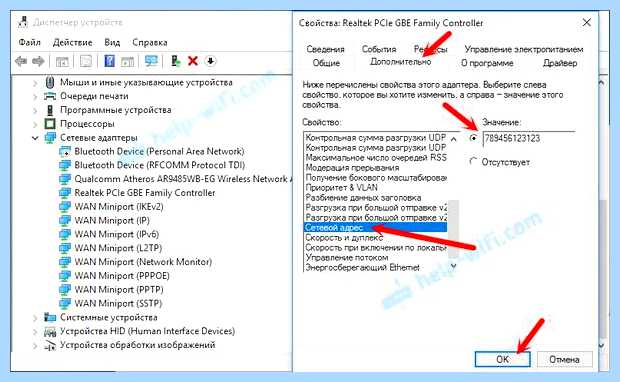620x382 pixels.
Task: Toggle the console tree toolbar icon
Action: coord(62,61)
